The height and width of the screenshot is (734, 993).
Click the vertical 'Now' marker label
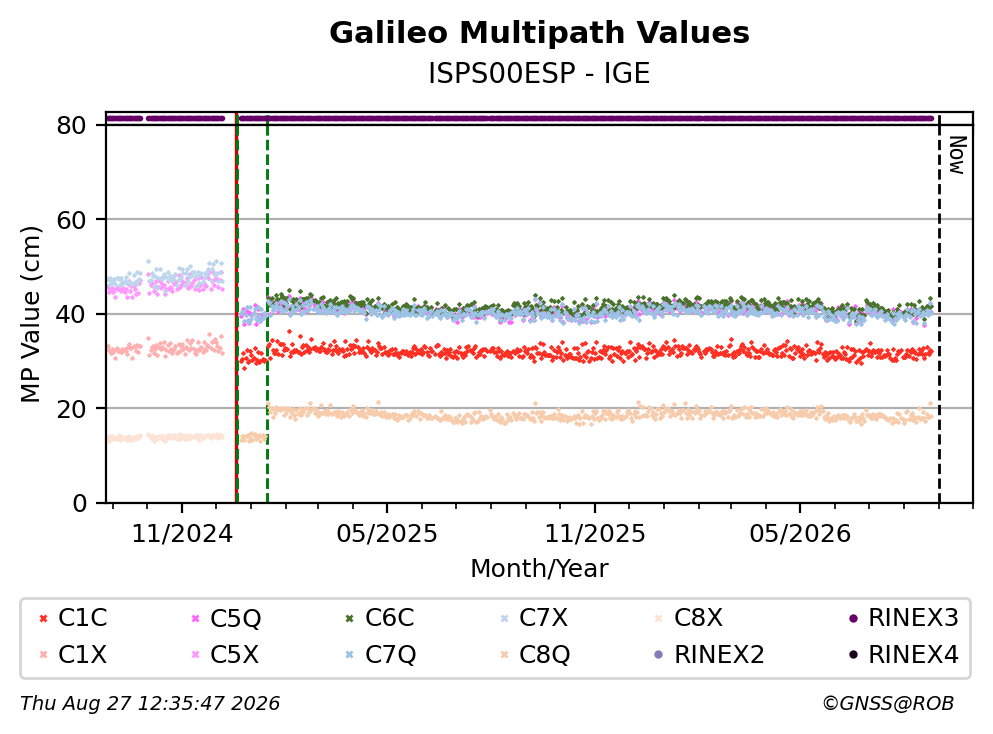click(x=957, y=156)
